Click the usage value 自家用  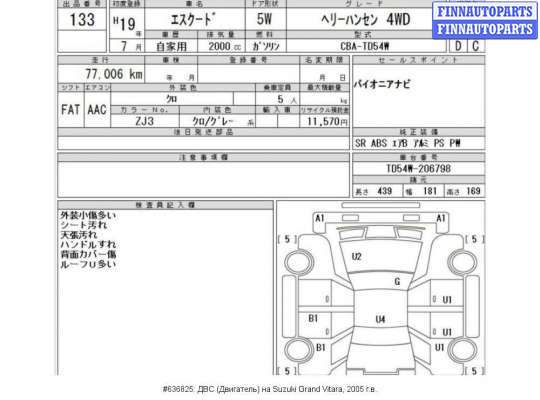click(x=171, y=46)
